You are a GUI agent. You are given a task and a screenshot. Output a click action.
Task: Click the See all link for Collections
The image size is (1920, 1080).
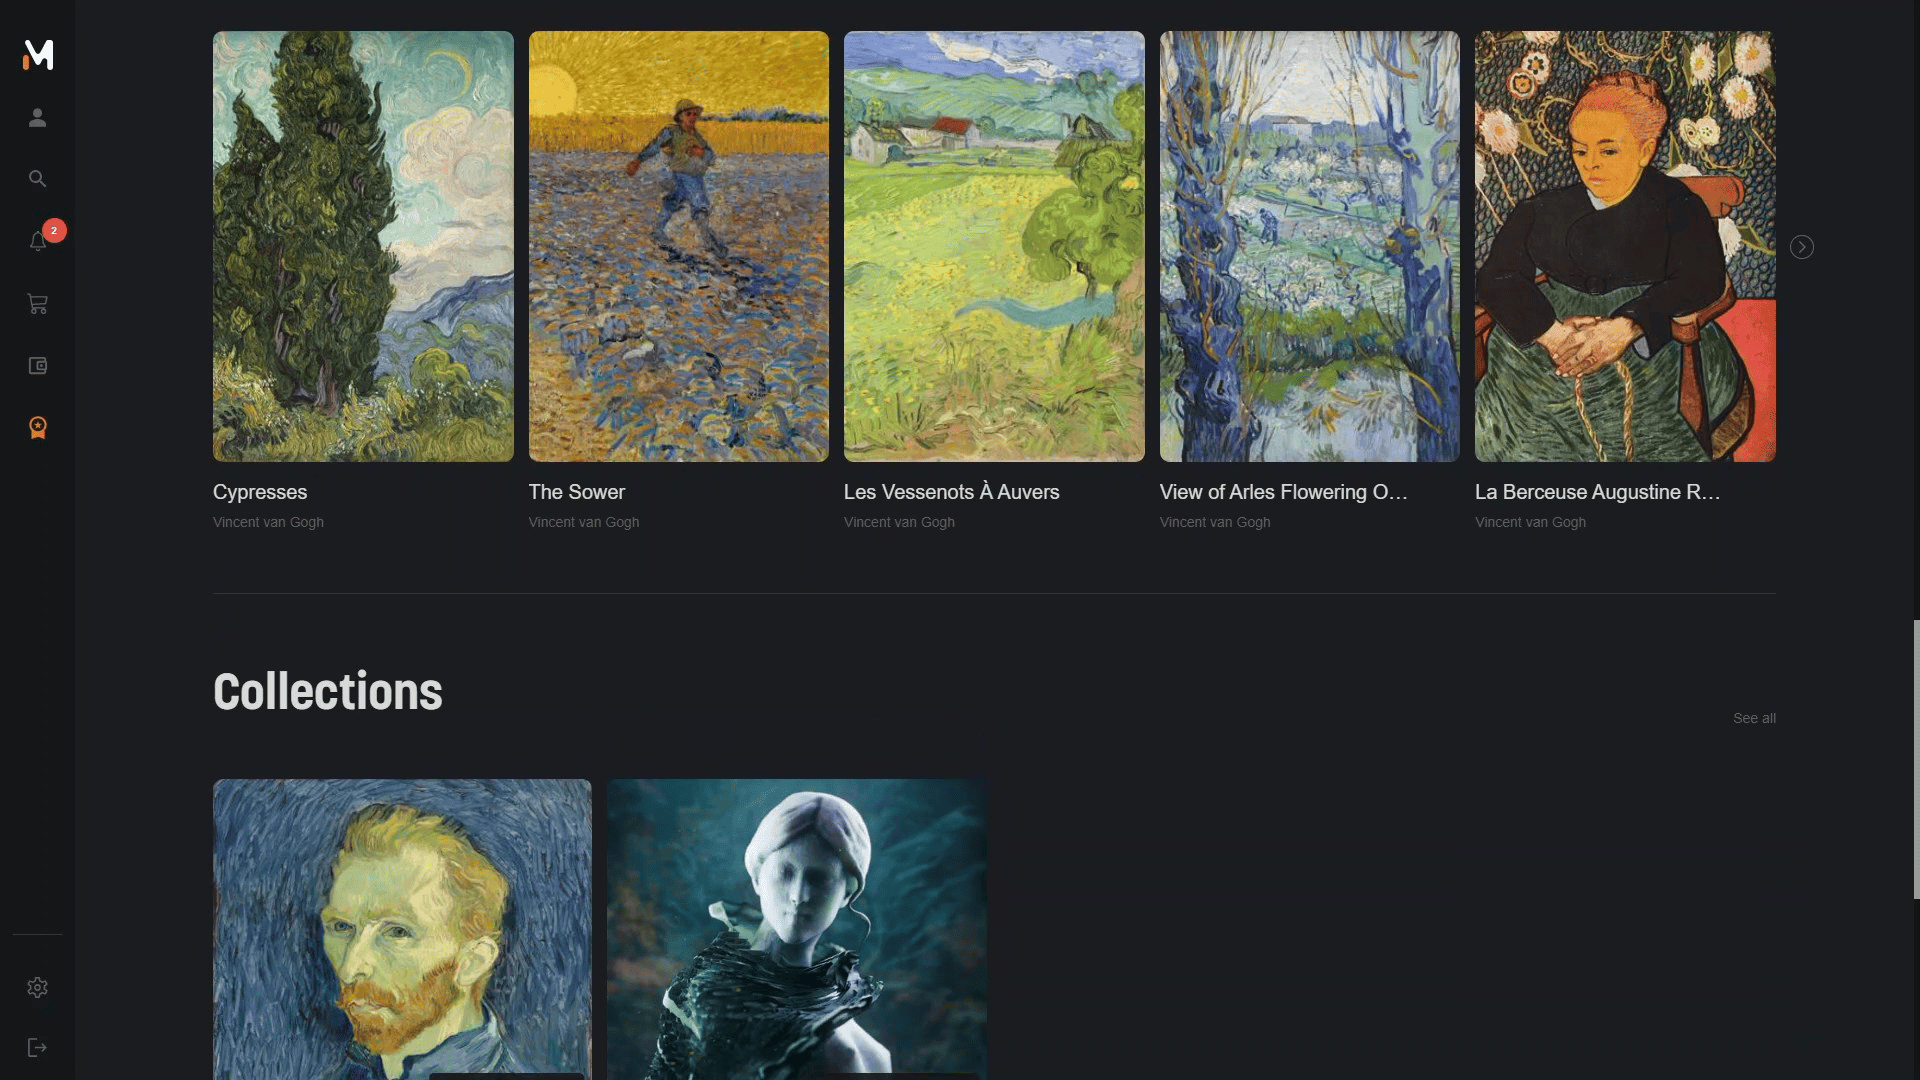[x=1754, y=718]
